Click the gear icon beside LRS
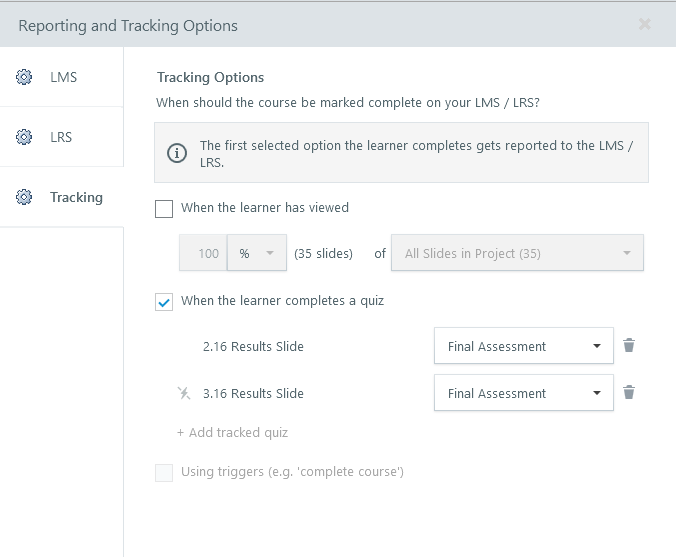This screenshot has height=557, width=676. pos(25,137)
